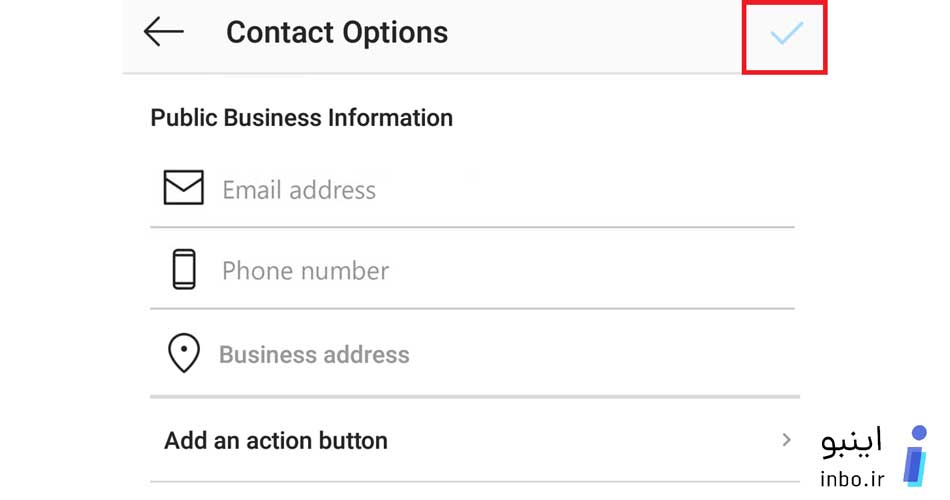
Task: Open the Add an action button option
Action: pos(475,440)
